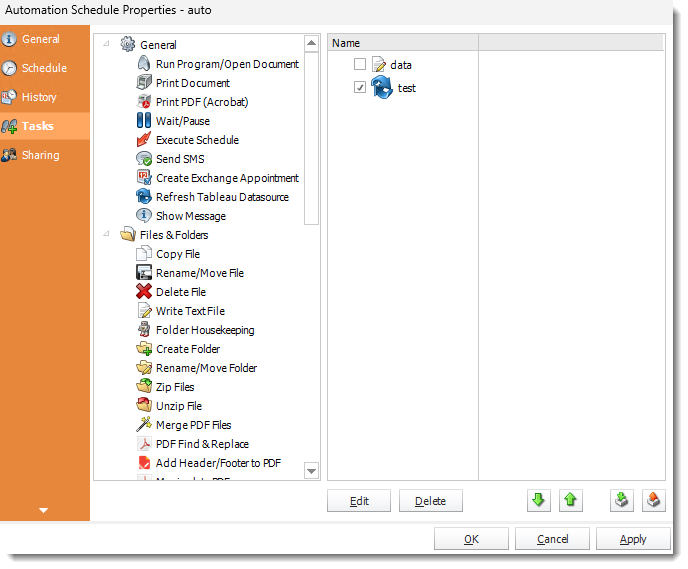688x569 pixels.
Task: Collapse the Files & Folders category
Action: (106, 235)
